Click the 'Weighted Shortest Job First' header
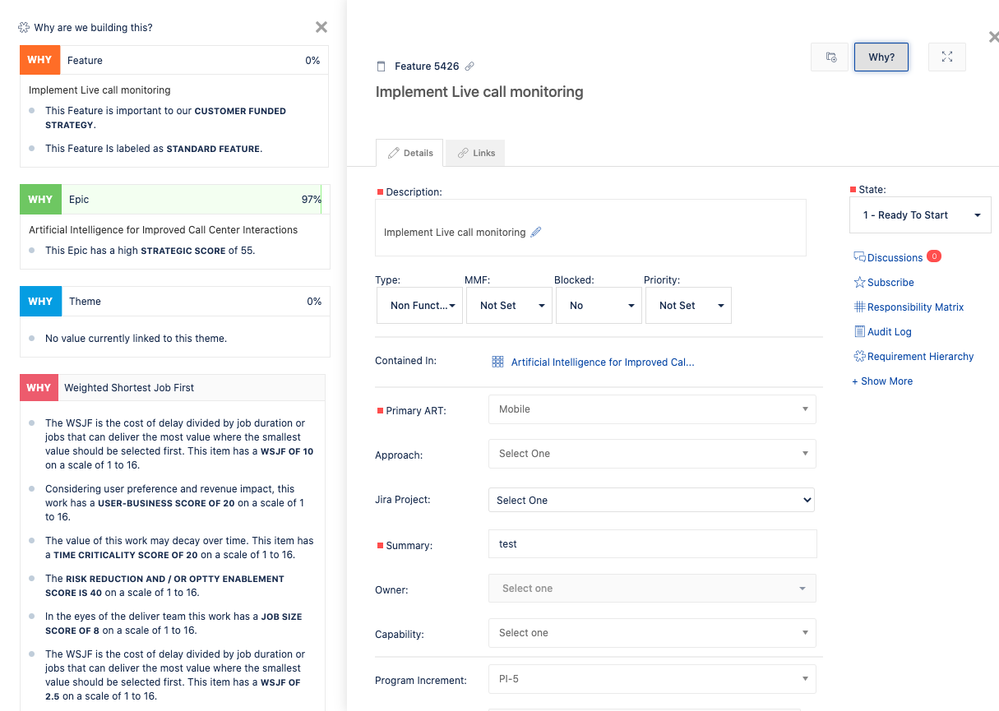This screenshot has width=999, height=711. (173, 387)
